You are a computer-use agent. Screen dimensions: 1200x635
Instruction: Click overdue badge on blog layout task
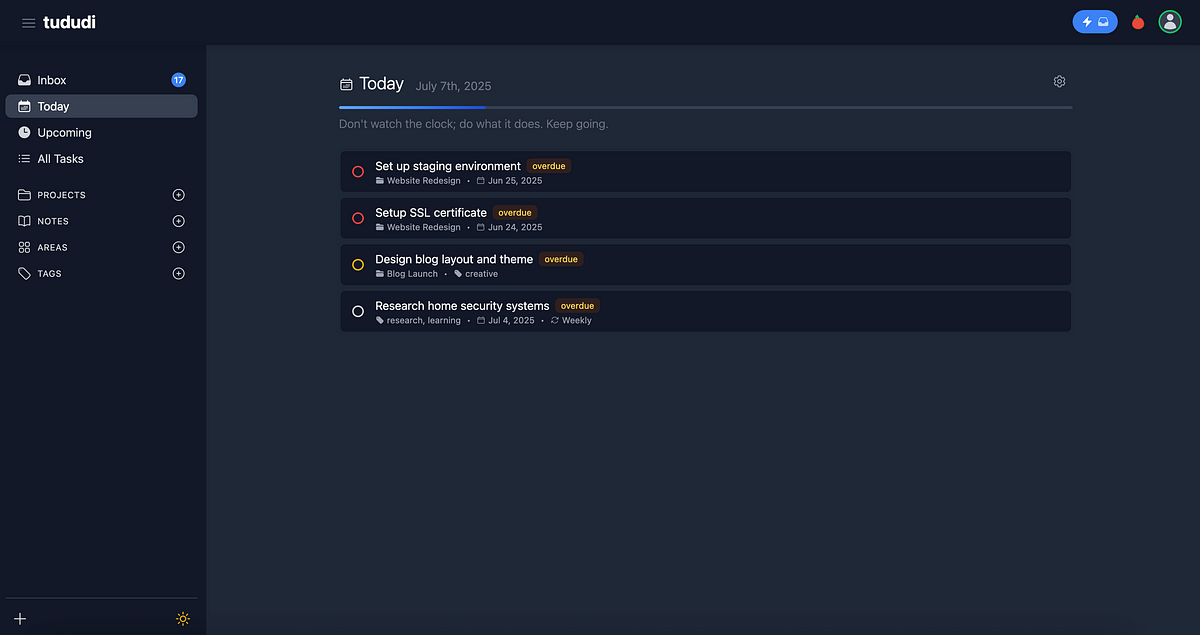(x=561, y=259)
